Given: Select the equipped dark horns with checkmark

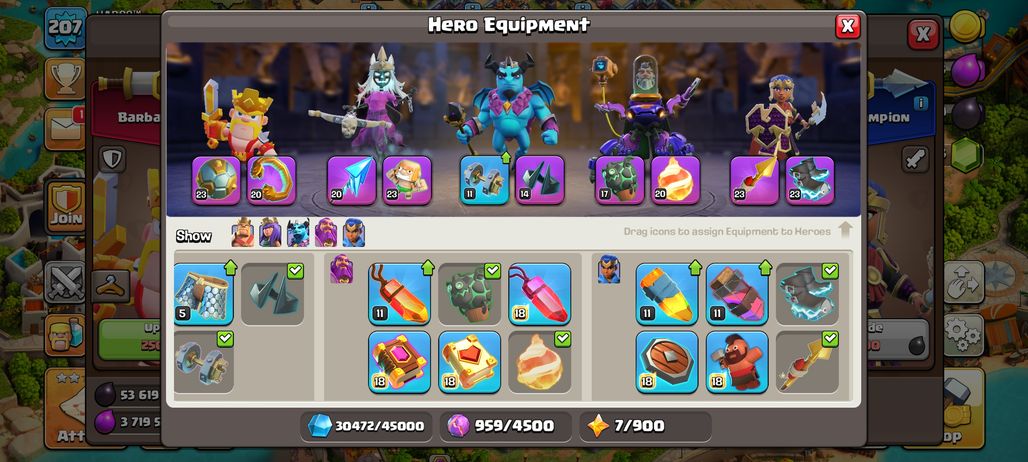Looking at the screenshot, I should tap(272, 294).
